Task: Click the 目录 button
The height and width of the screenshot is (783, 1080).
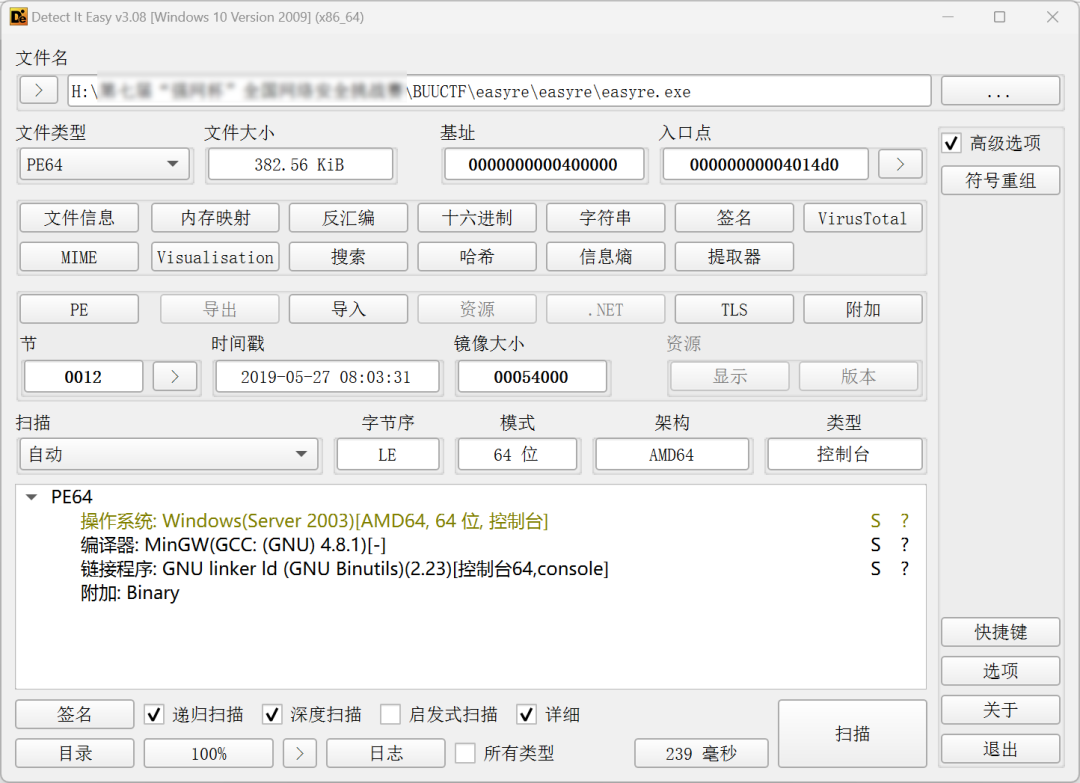Action: click(74, 753)
